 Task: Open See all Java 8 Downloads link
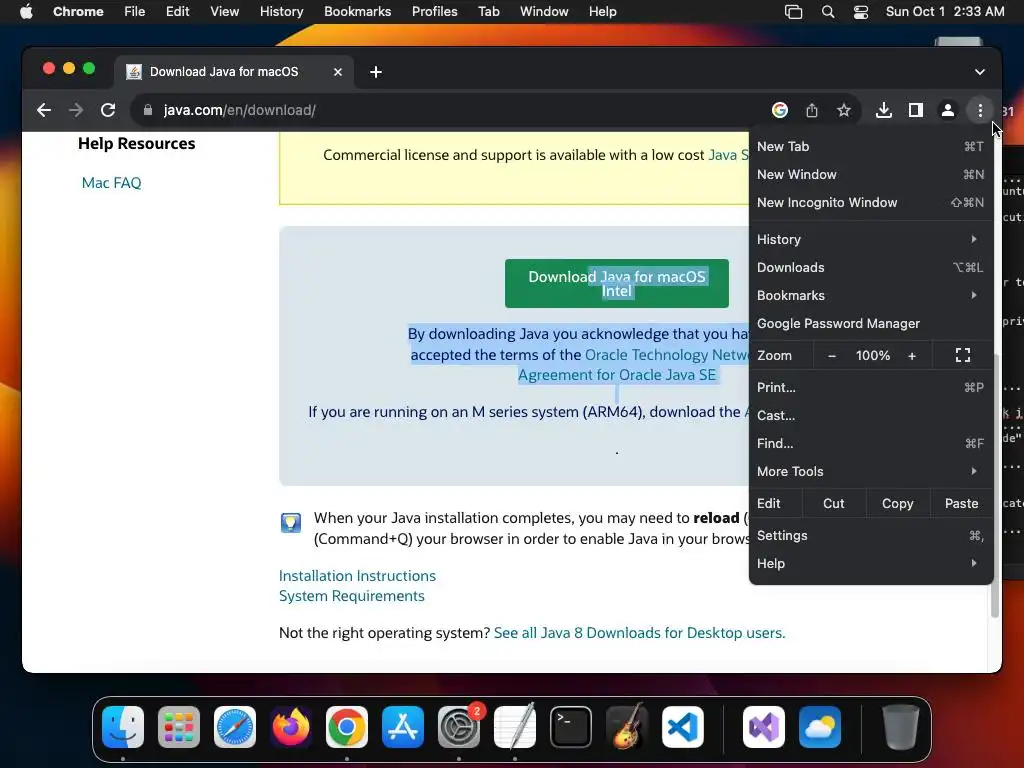pos(639,633)
